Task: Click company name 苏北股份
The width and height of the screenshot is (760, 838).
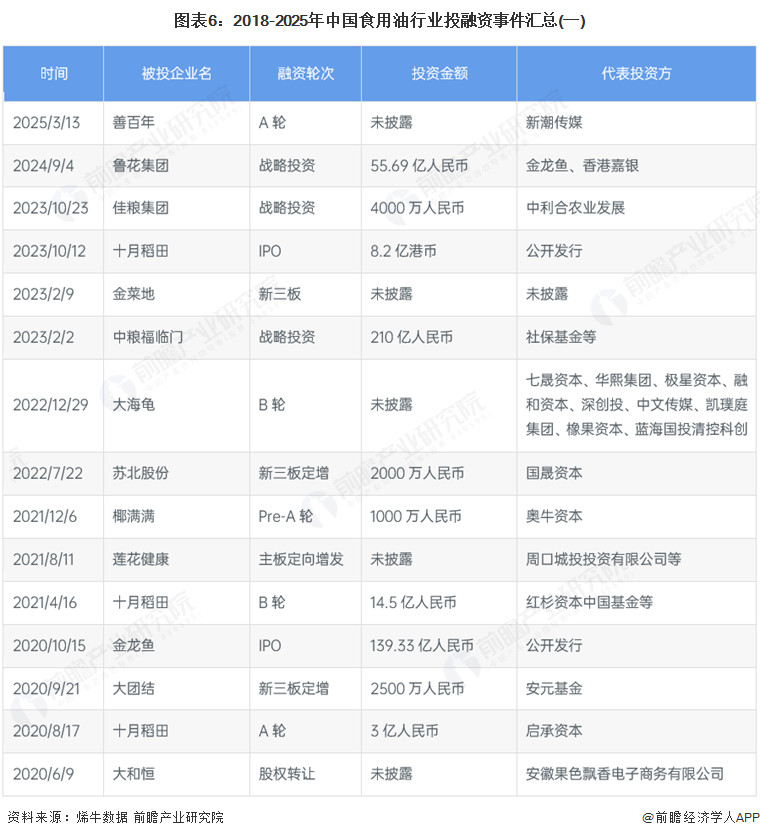Action: coord(141,474)
